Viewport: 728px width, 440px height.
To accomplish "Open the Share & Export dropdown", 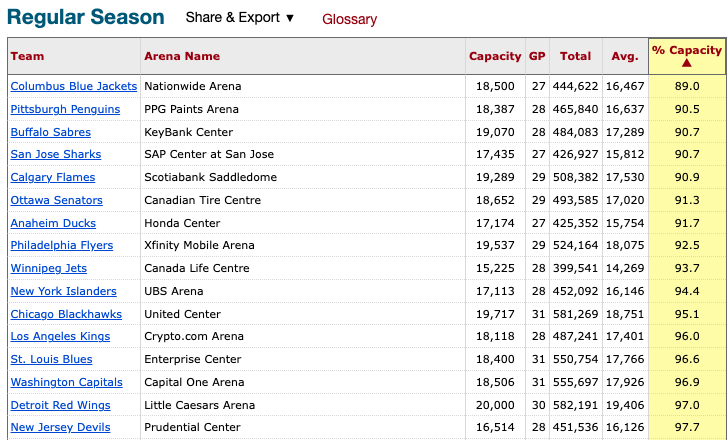I will point(240,18).
